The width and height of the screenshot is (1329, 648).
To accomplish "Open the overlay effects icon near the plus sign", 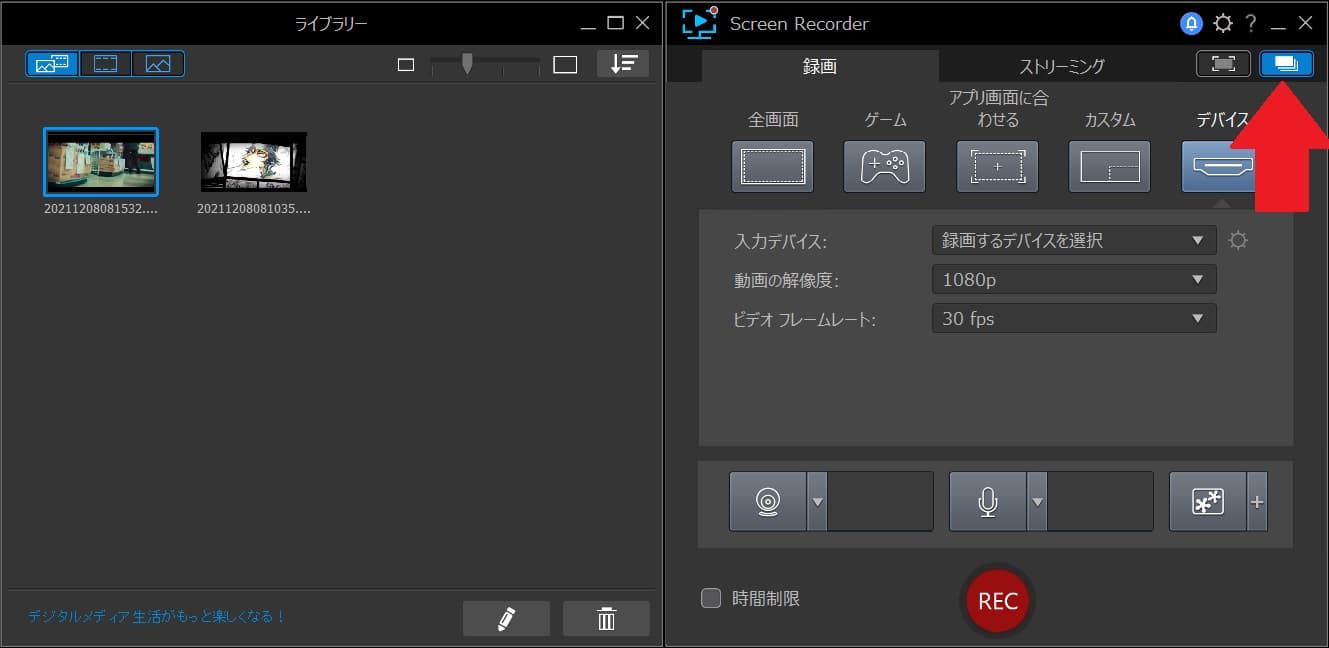I will 1208,501.
